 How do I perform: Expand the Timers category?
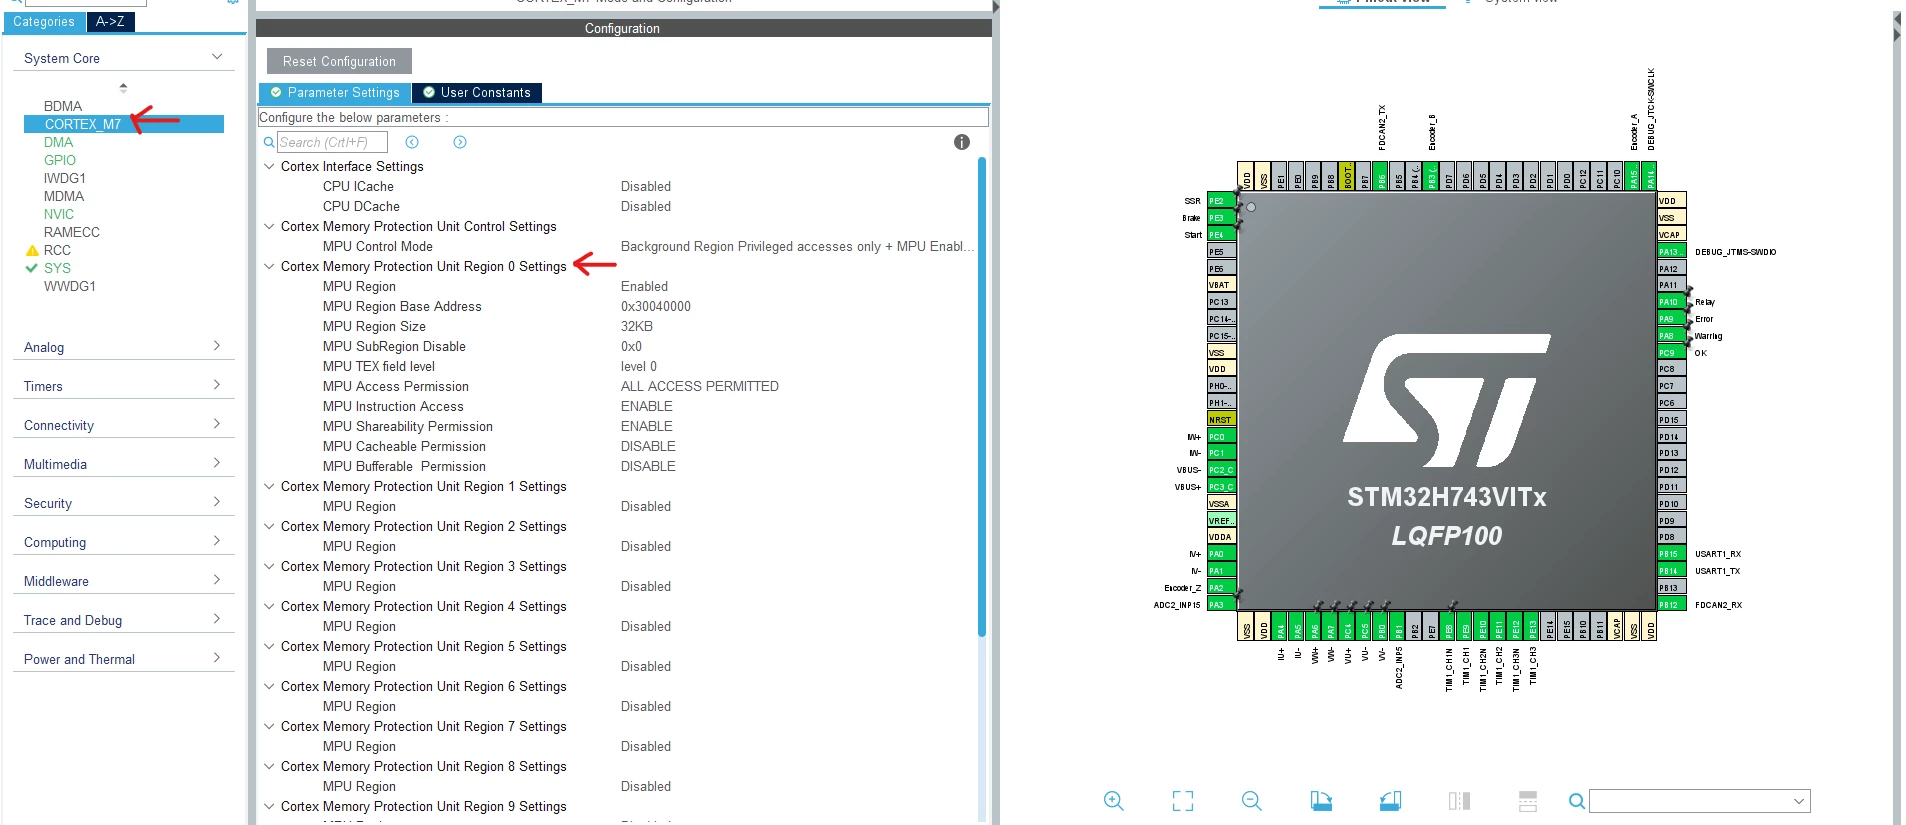(x=217, y=385)
